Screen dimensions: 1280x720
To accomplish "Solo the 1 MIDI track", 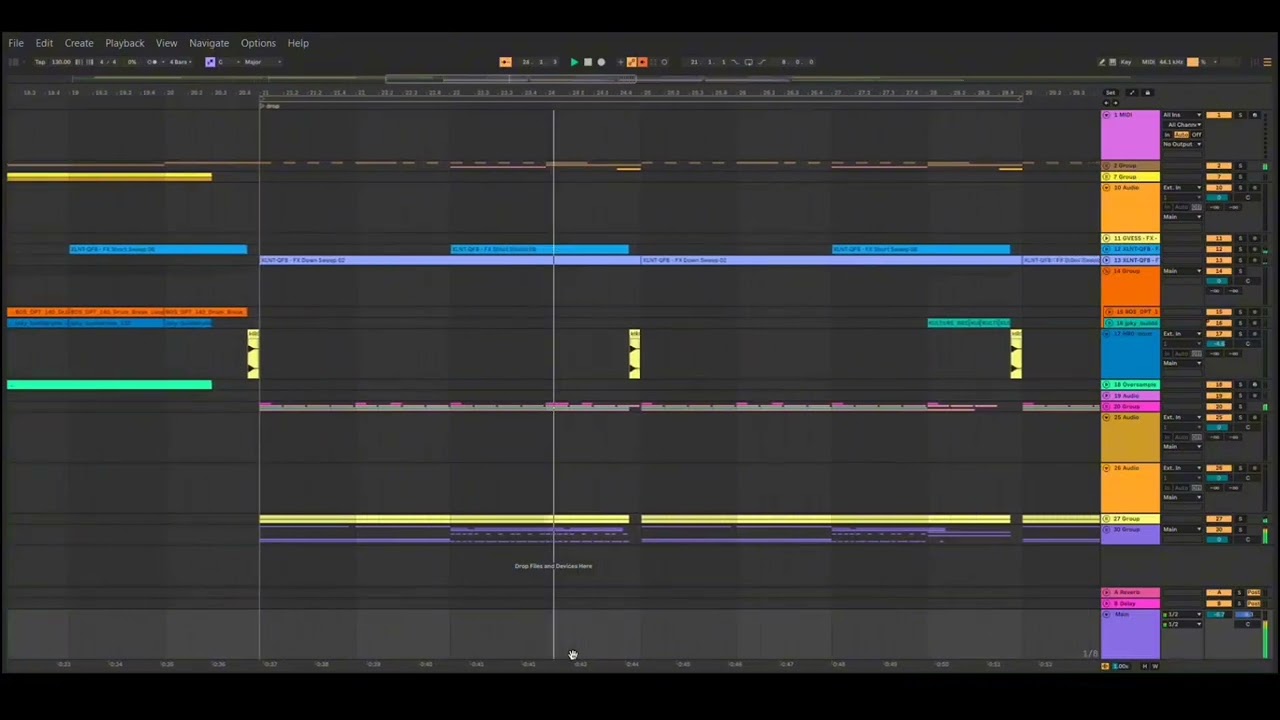I will pyautogui.click(x=1240, y=115).
